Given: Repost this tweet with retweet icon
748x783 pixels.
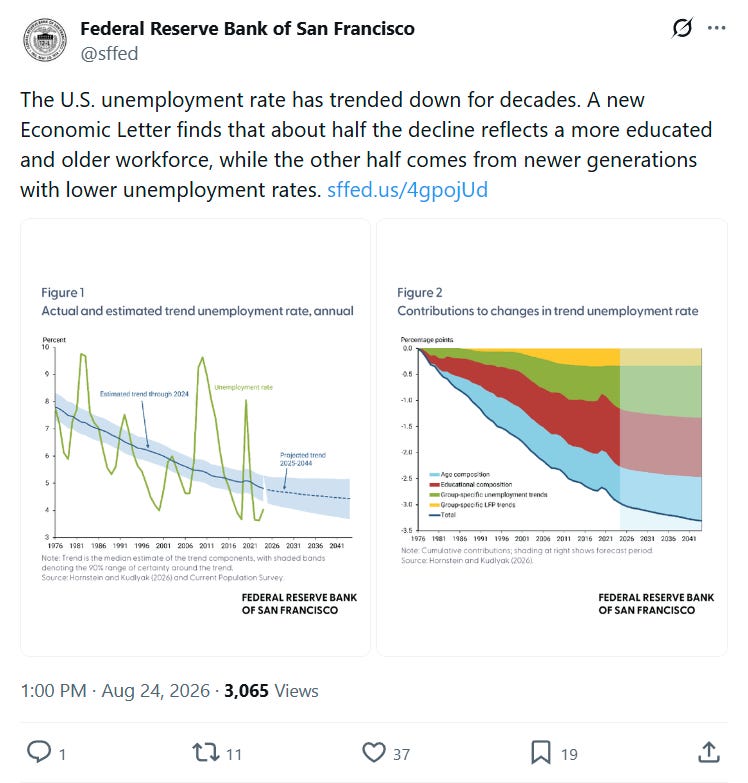Looking at the screenshot, I should click(206, 753).
